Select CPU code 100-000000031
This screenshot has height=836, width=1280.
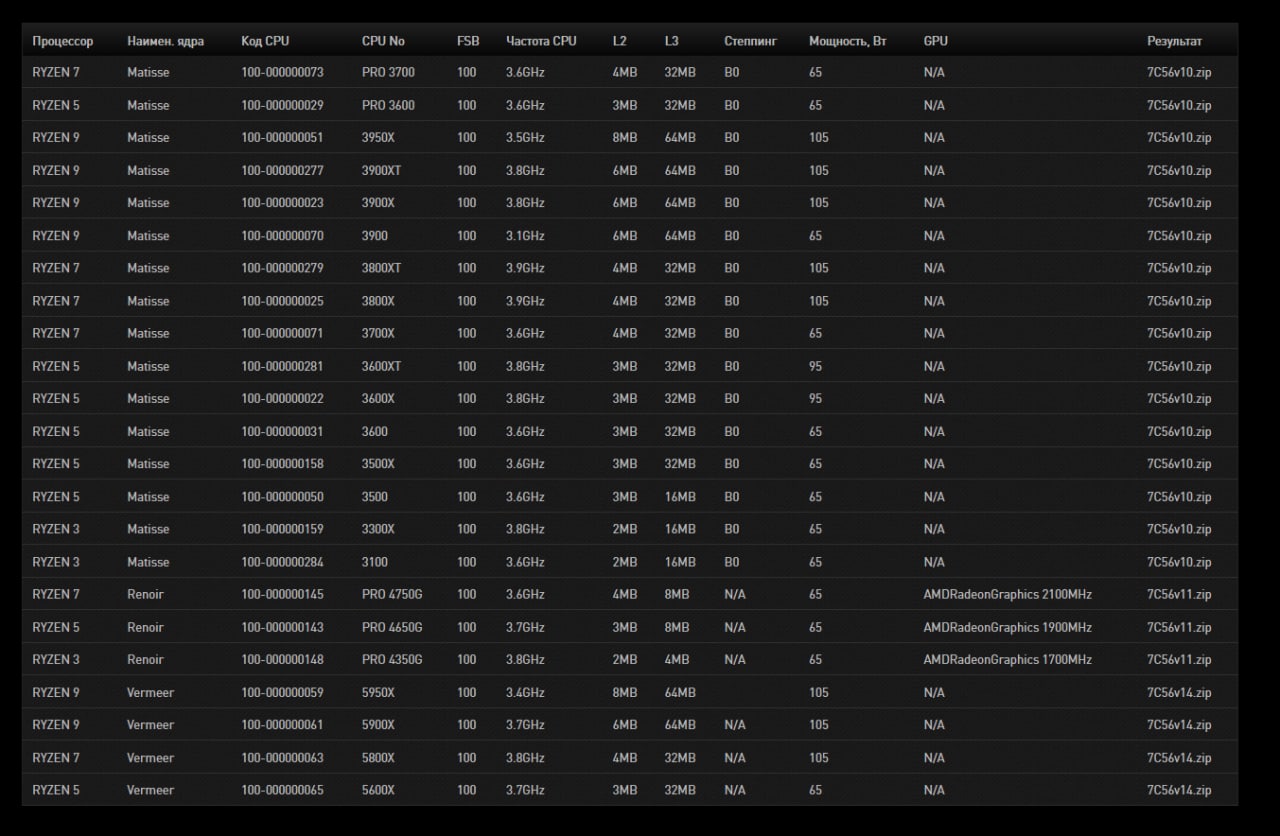(282, 432)
